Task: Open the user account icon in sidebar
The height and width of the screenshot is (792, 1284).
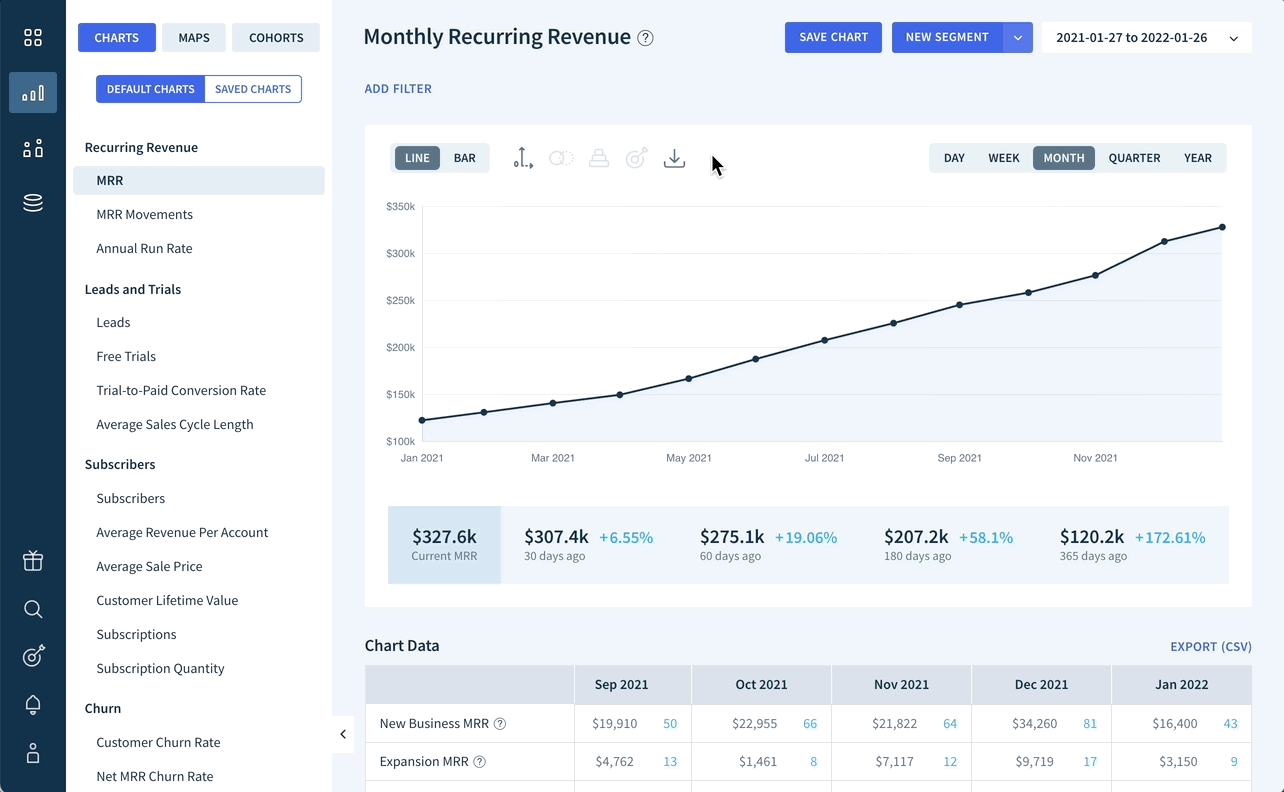Action: click(33, 753)
